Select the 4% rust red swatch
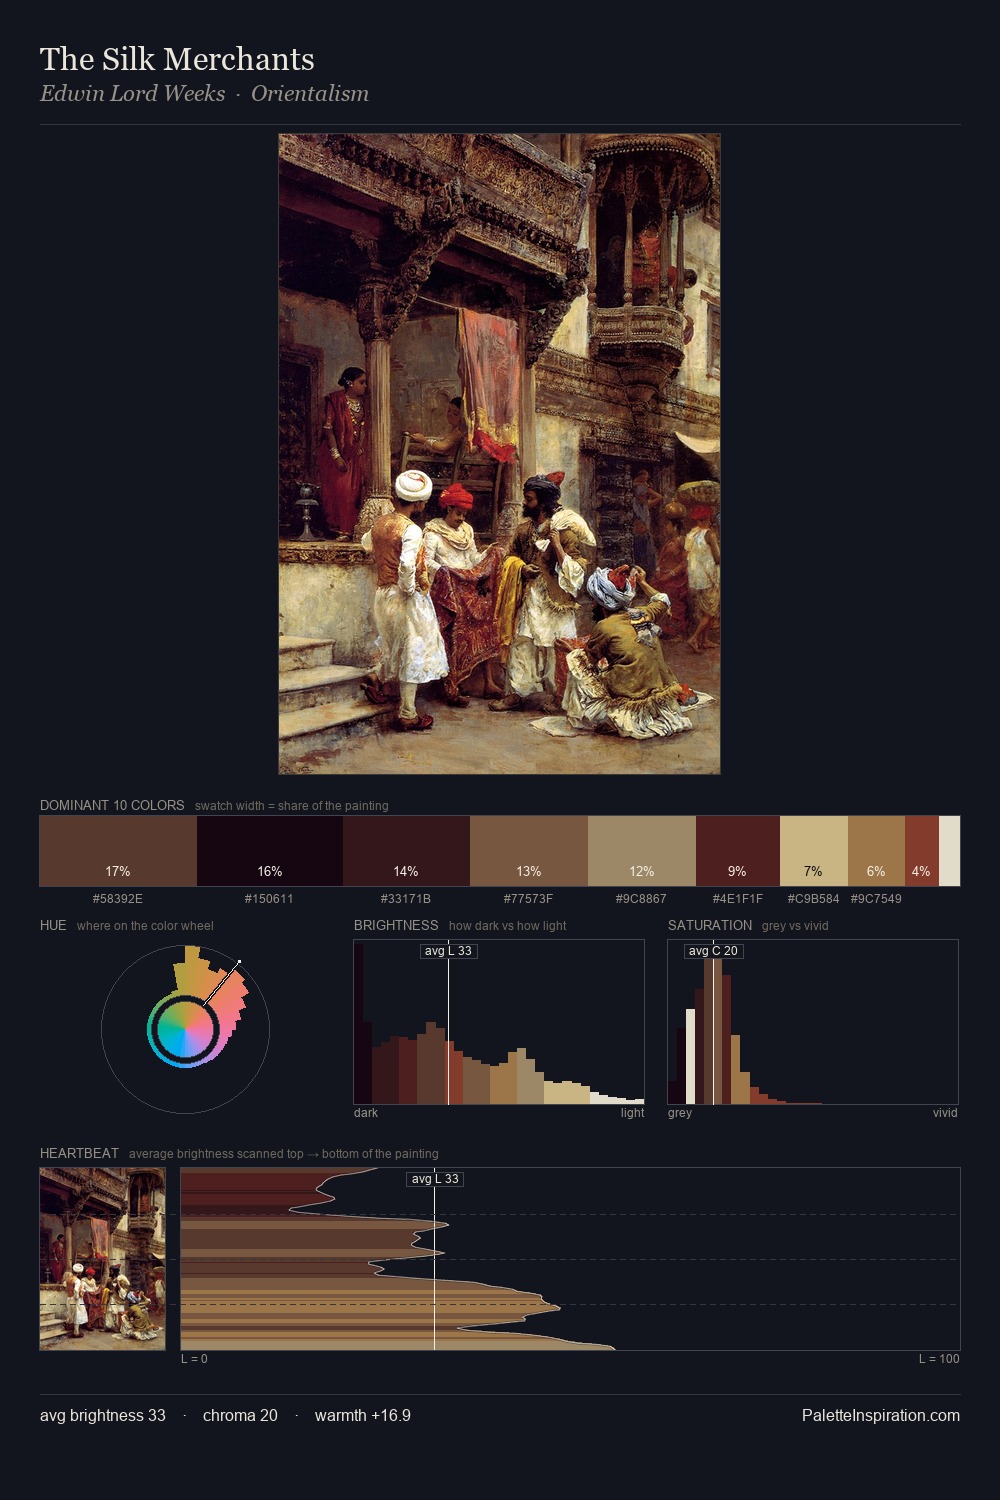Screen dimensions: 1000x1500 coord(922,851)
